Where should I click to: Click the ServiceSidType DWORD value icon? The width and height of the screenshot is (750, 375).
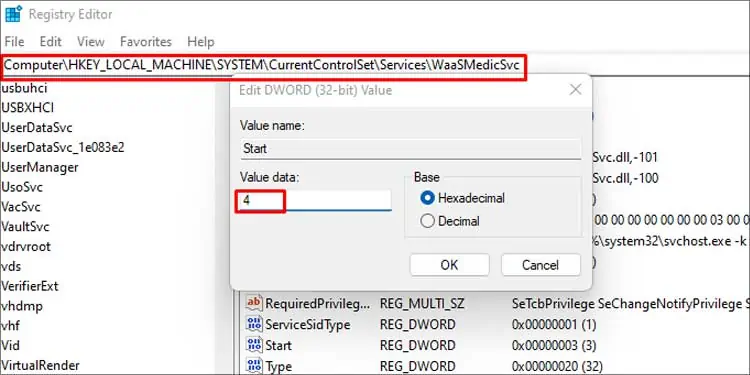pos(254,324)
